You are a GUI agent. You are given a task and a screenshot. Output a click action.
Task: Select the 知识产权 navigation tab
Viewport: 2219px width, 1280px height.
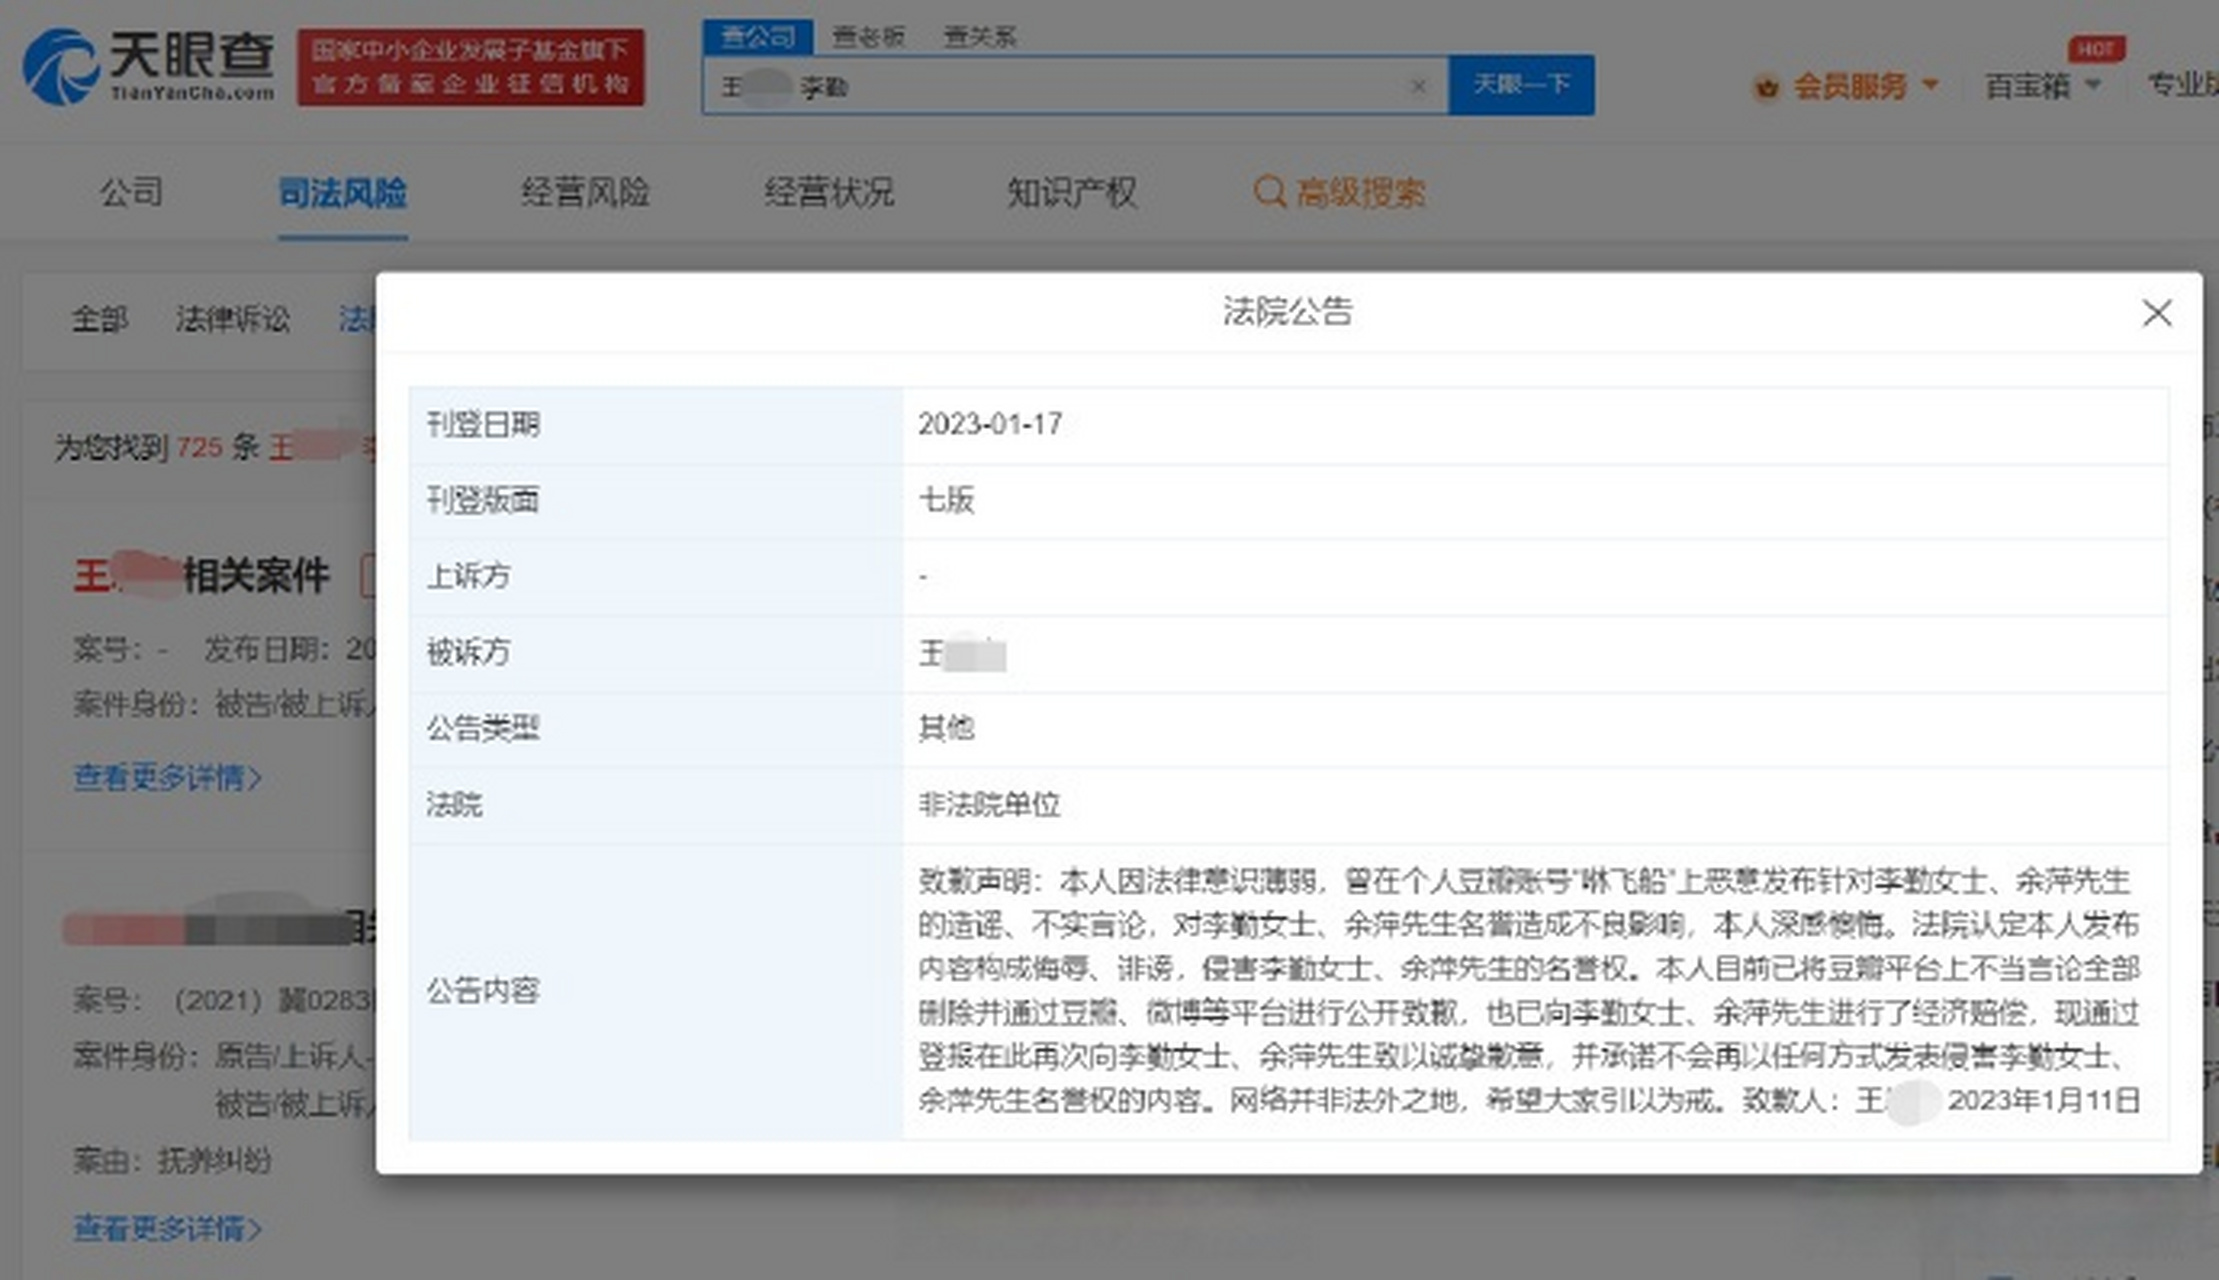pyautogui.click(x=1073, y=192)
